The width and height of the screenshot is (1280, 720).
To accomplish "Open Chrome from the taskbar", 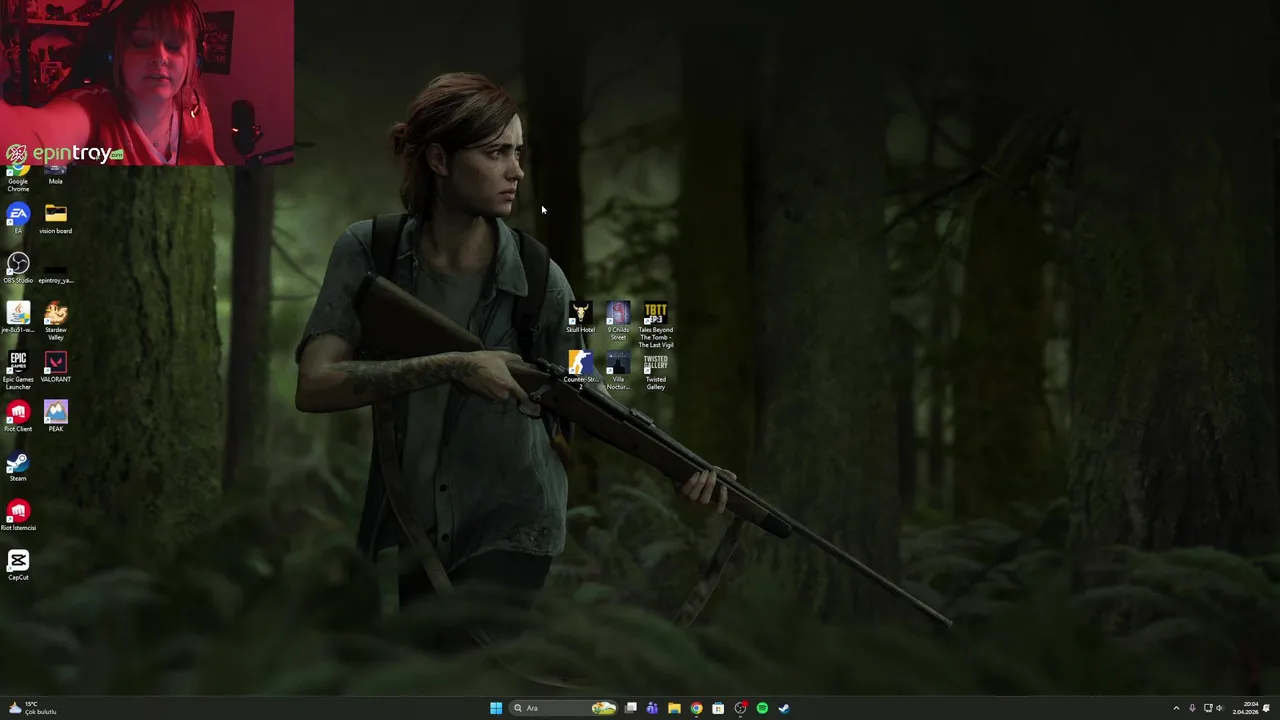I will point(696,708).
